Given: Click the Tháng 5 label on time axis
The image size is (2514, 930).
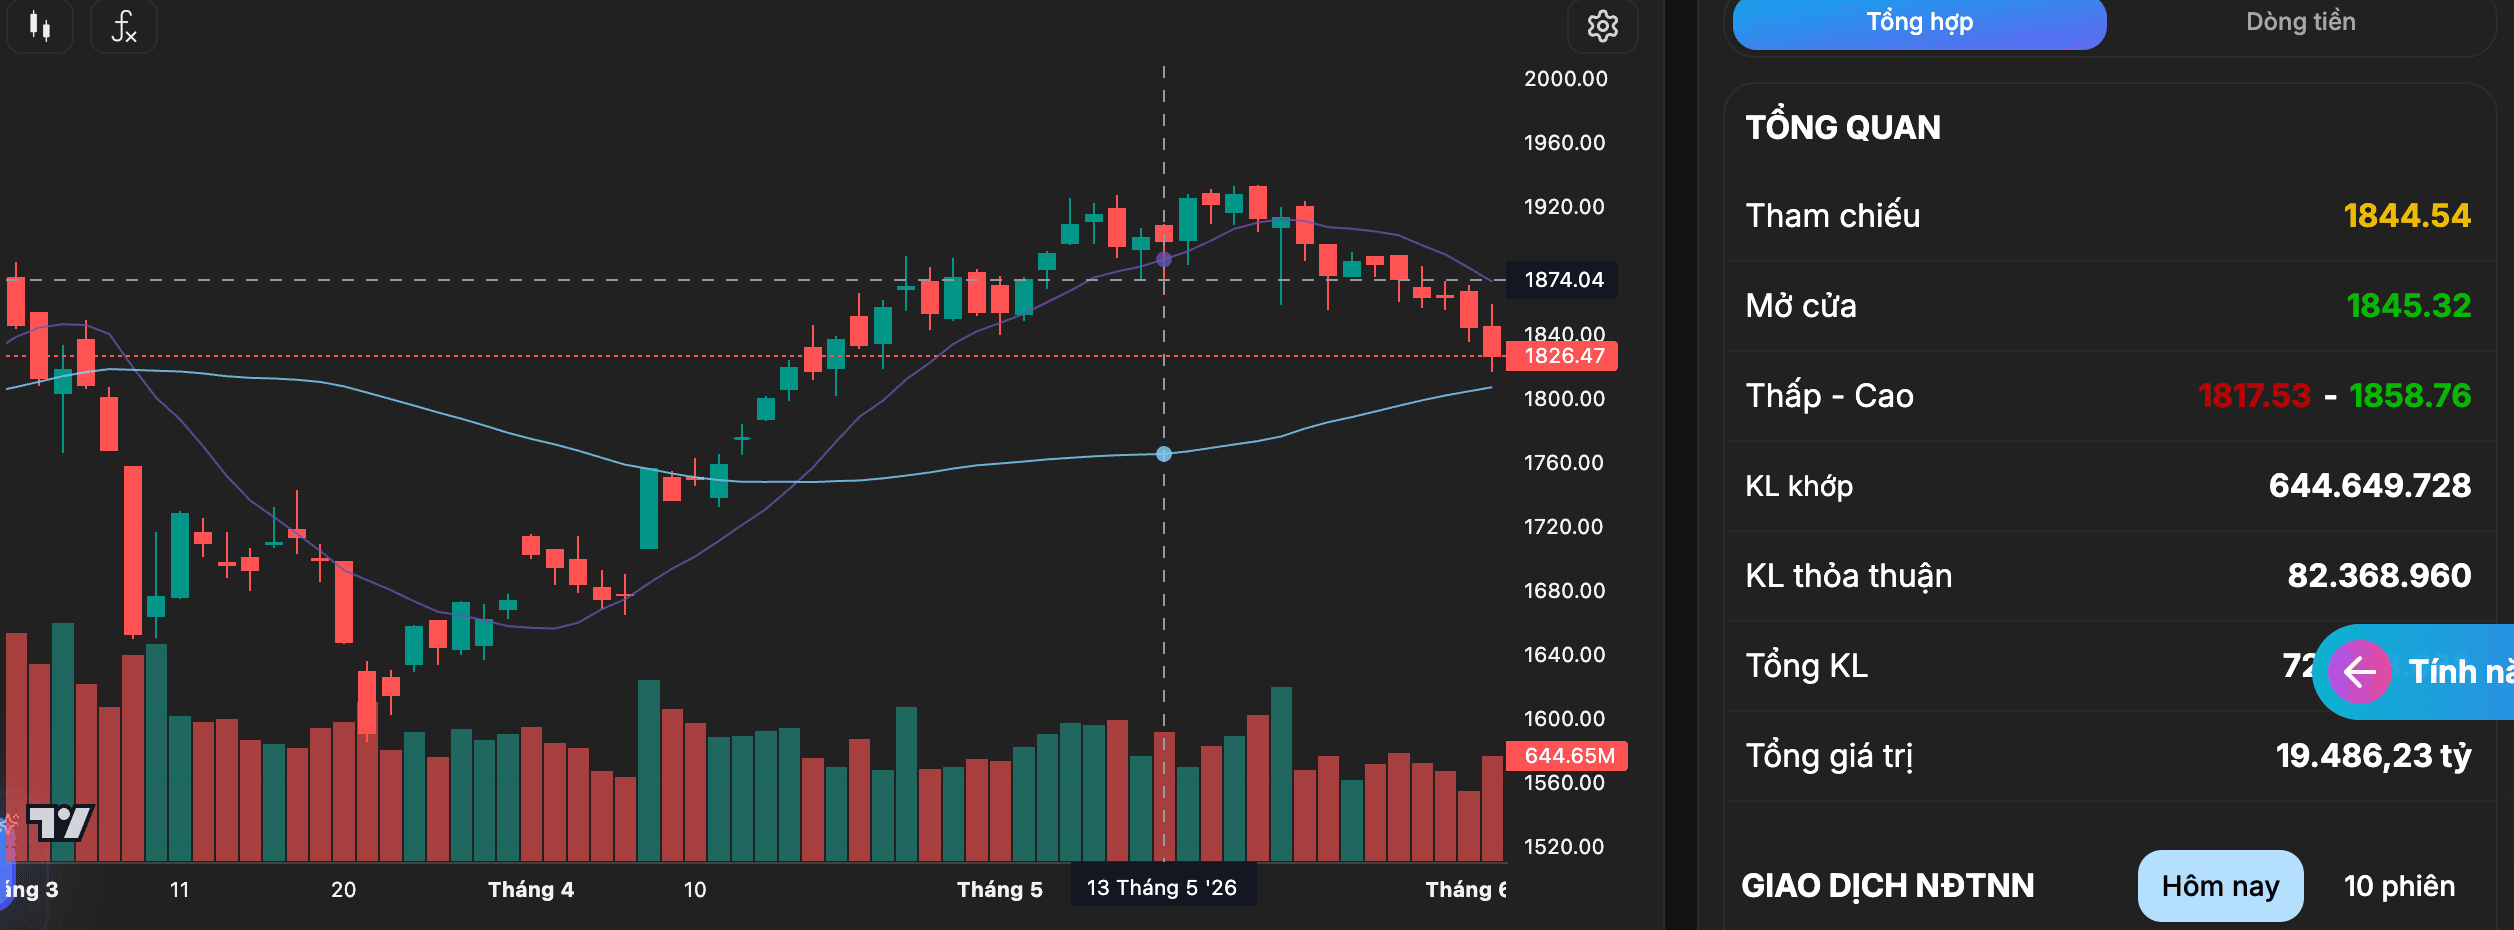Looking at the screenshot, I should tap(999, 889).
